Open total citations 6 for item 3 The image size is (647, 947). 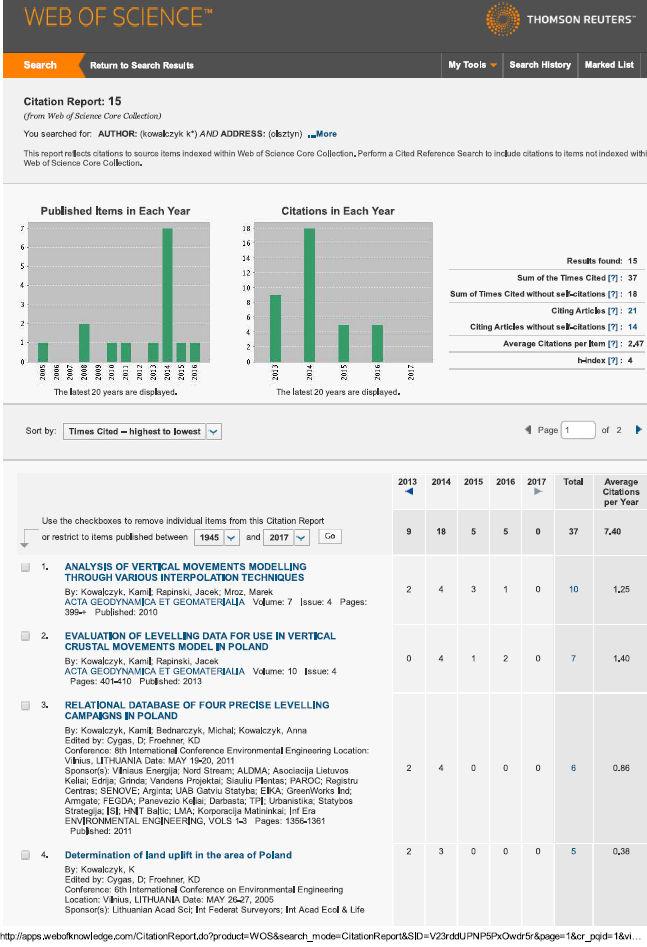click(573, 768)
